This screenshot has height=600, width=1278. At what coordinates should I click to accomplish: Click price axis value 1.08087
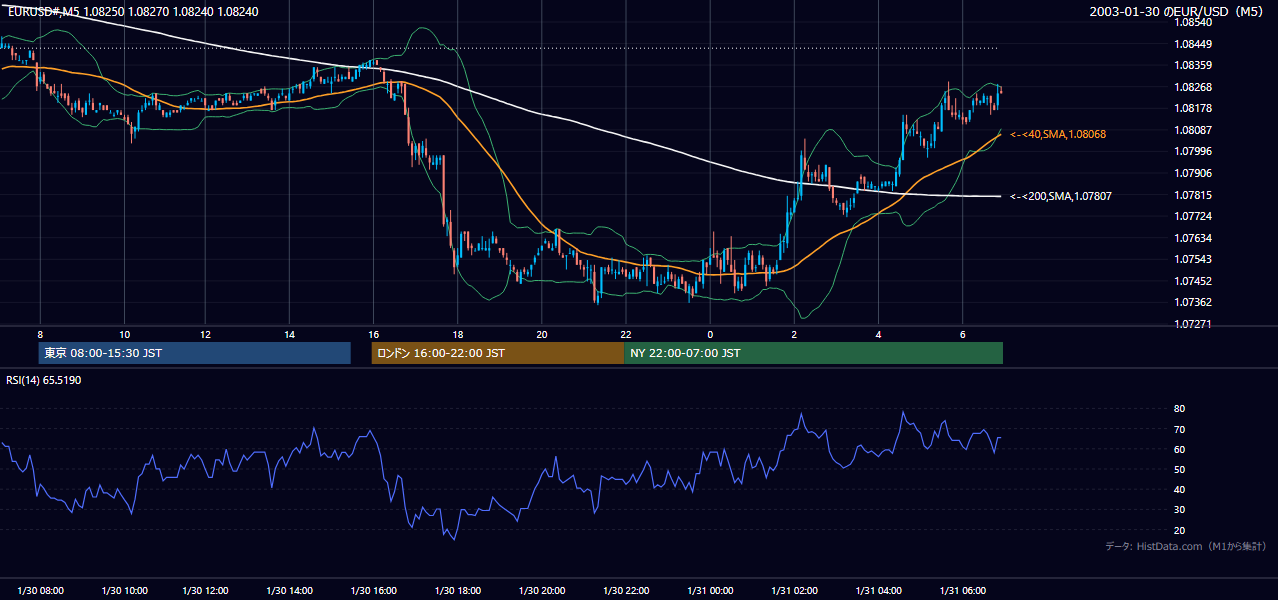coord(1195,130)
